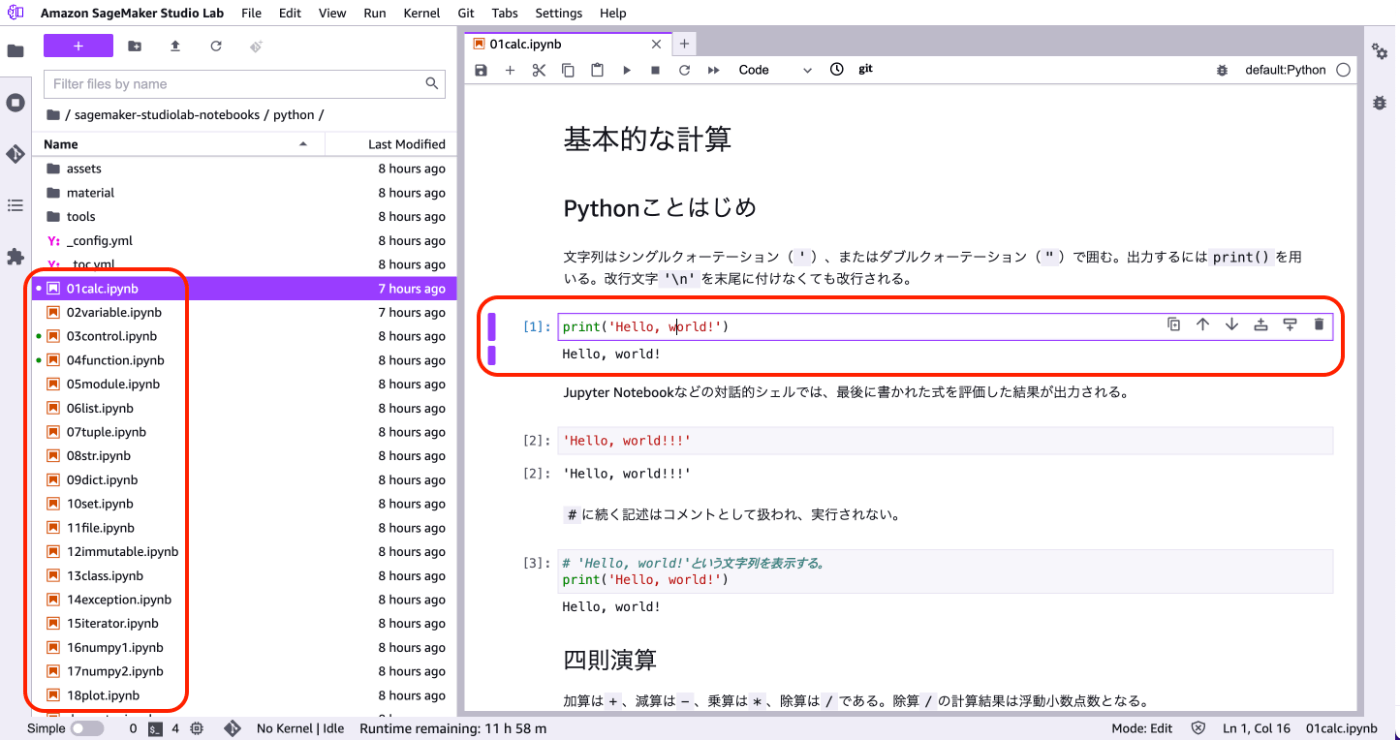Click the Git clone icon in file browser
This screenshot has height=740, width=1400.
256,46
